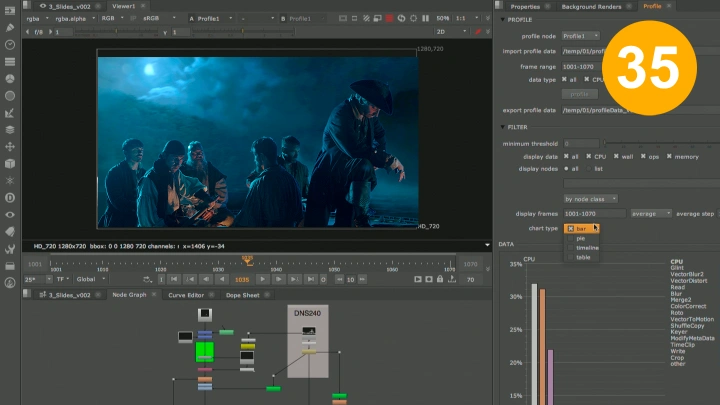This screenshot has width=720, height=405.
Task: Open the Image nodes menu in left toolbar
Action: click(x=10, y=11)
